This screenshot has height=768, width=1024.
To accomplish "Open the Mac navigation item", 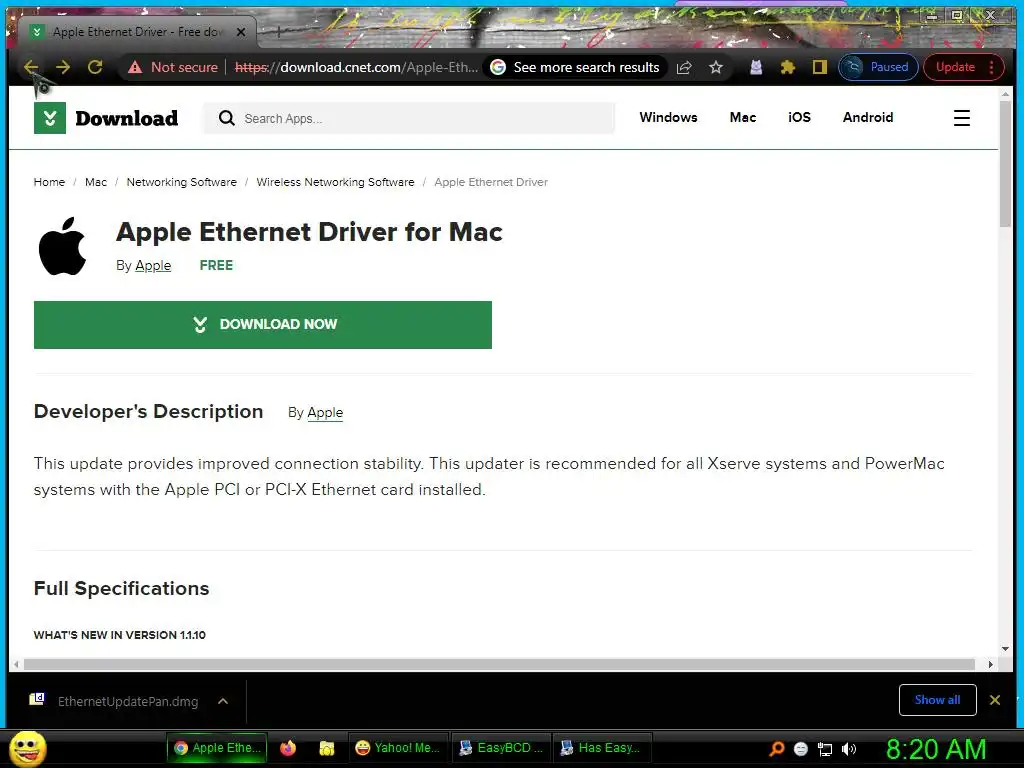I will pos(743,118).
